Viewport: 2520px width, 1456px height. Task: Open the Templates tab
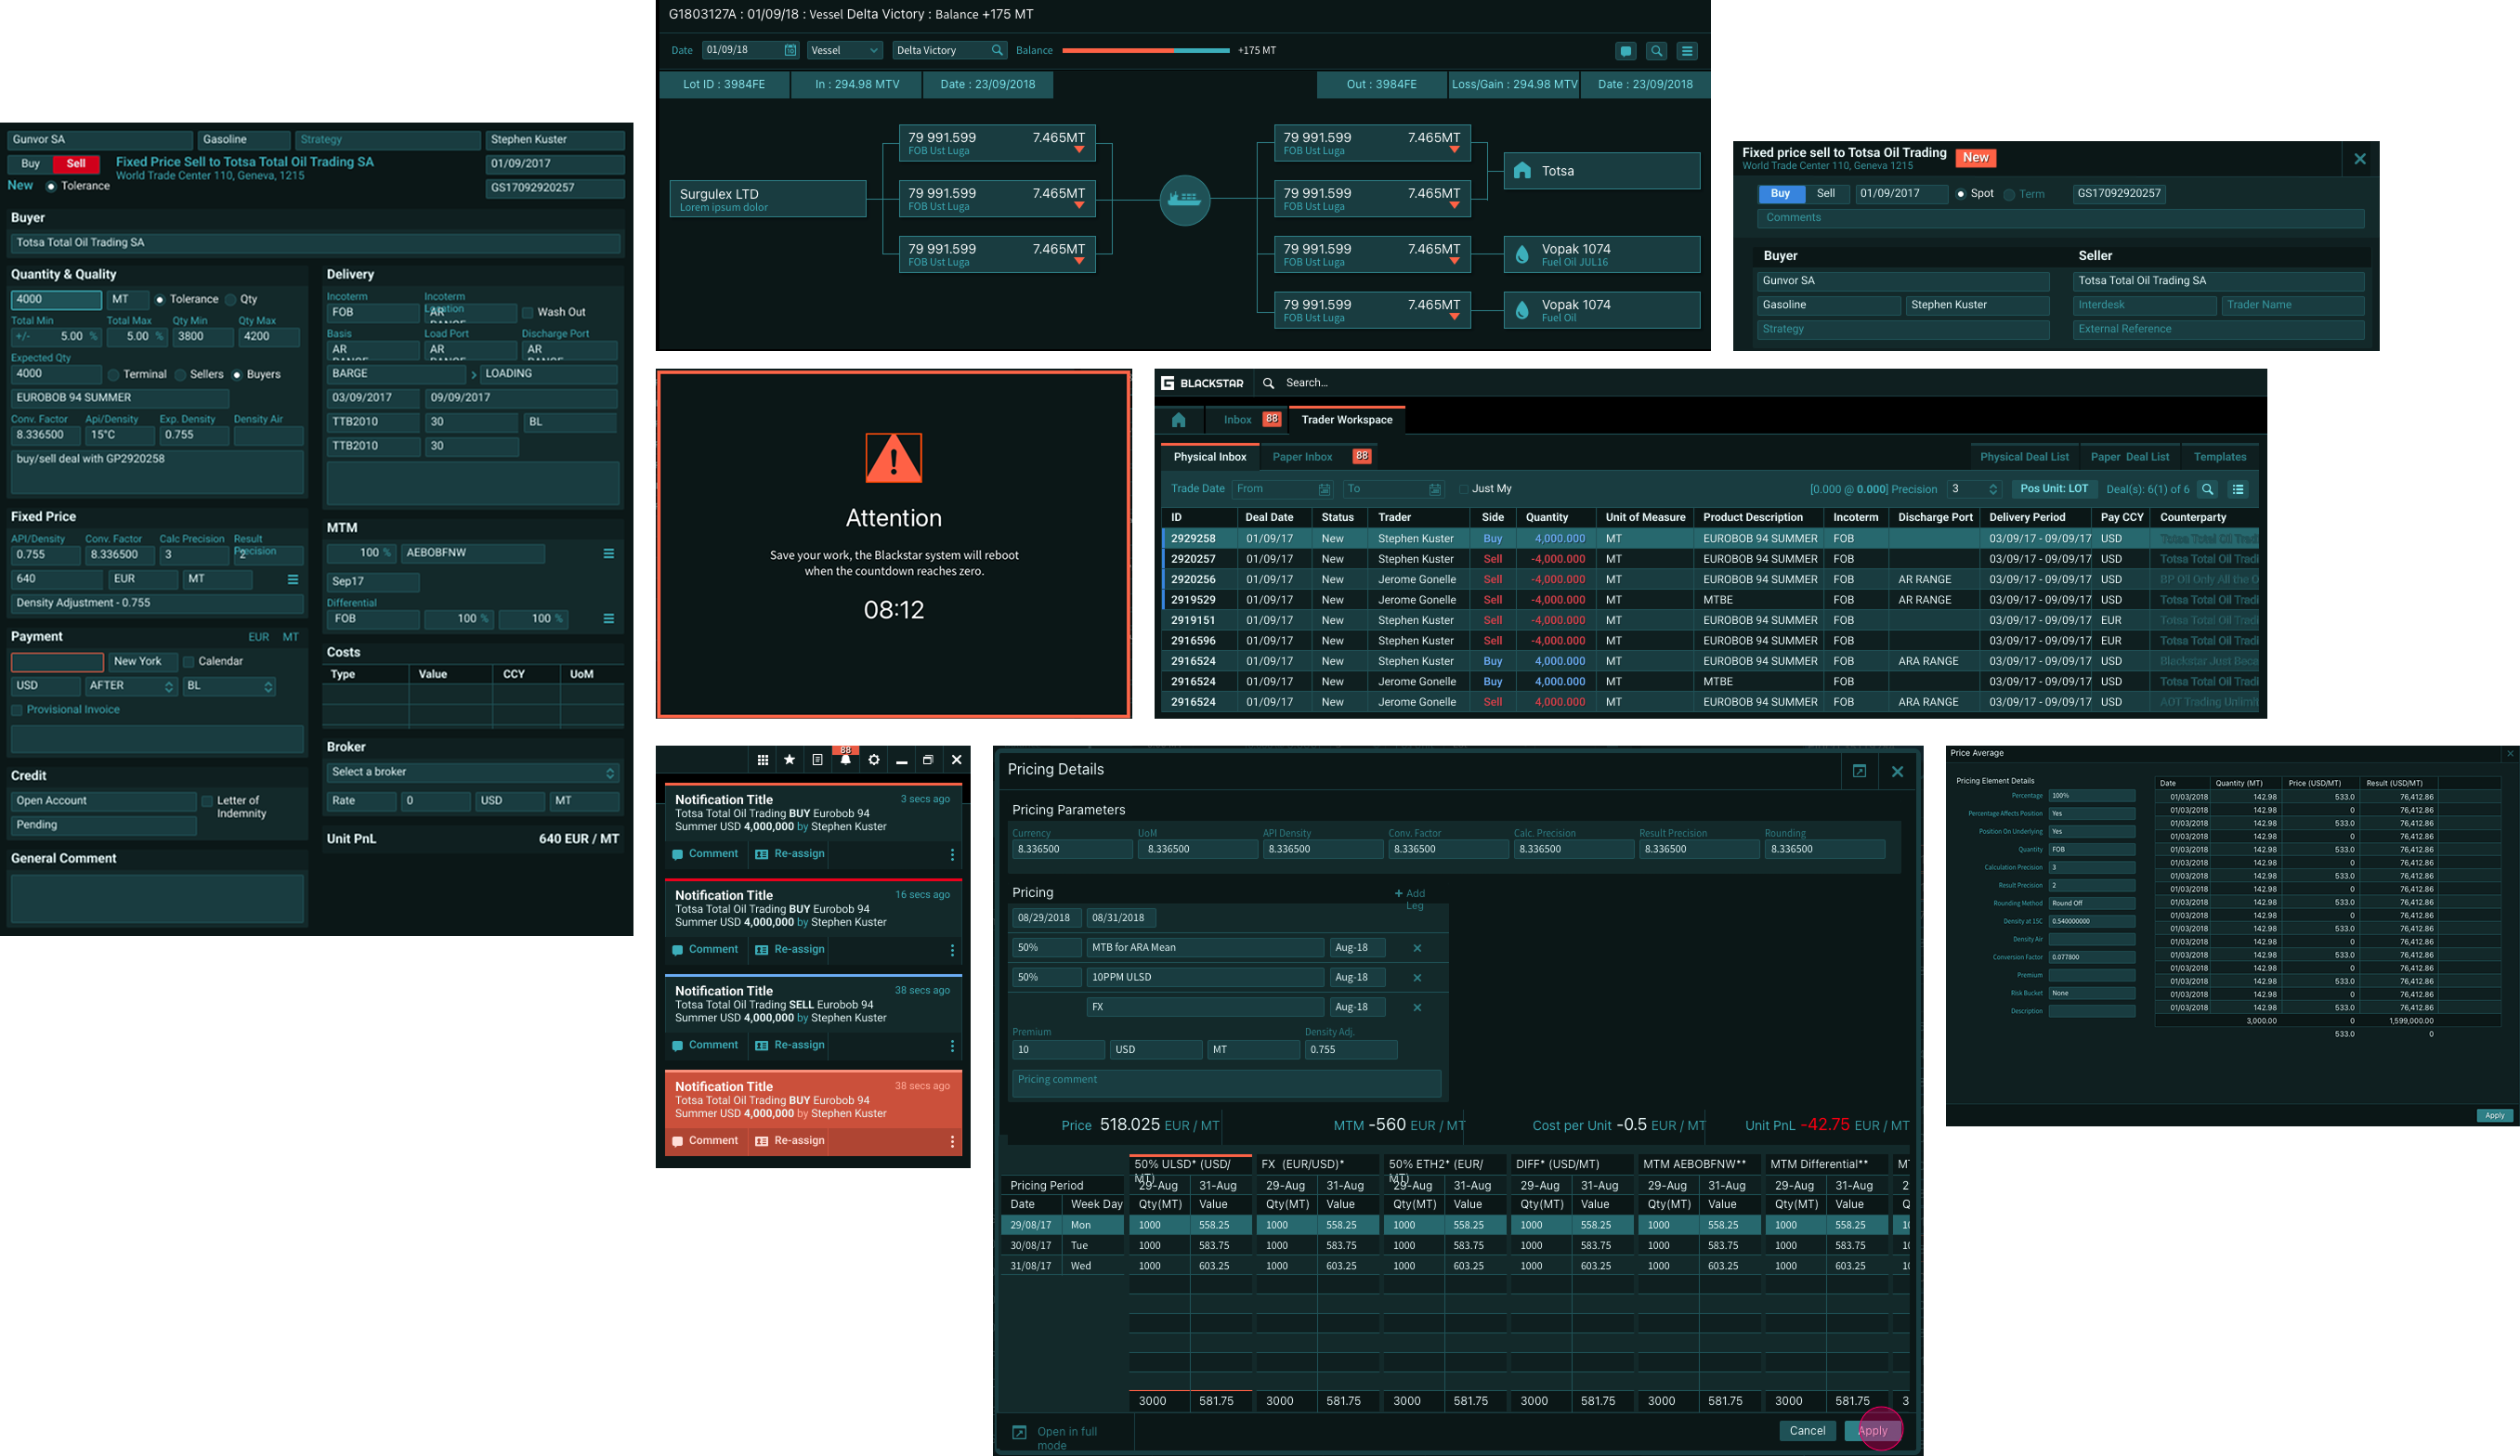2219,457
